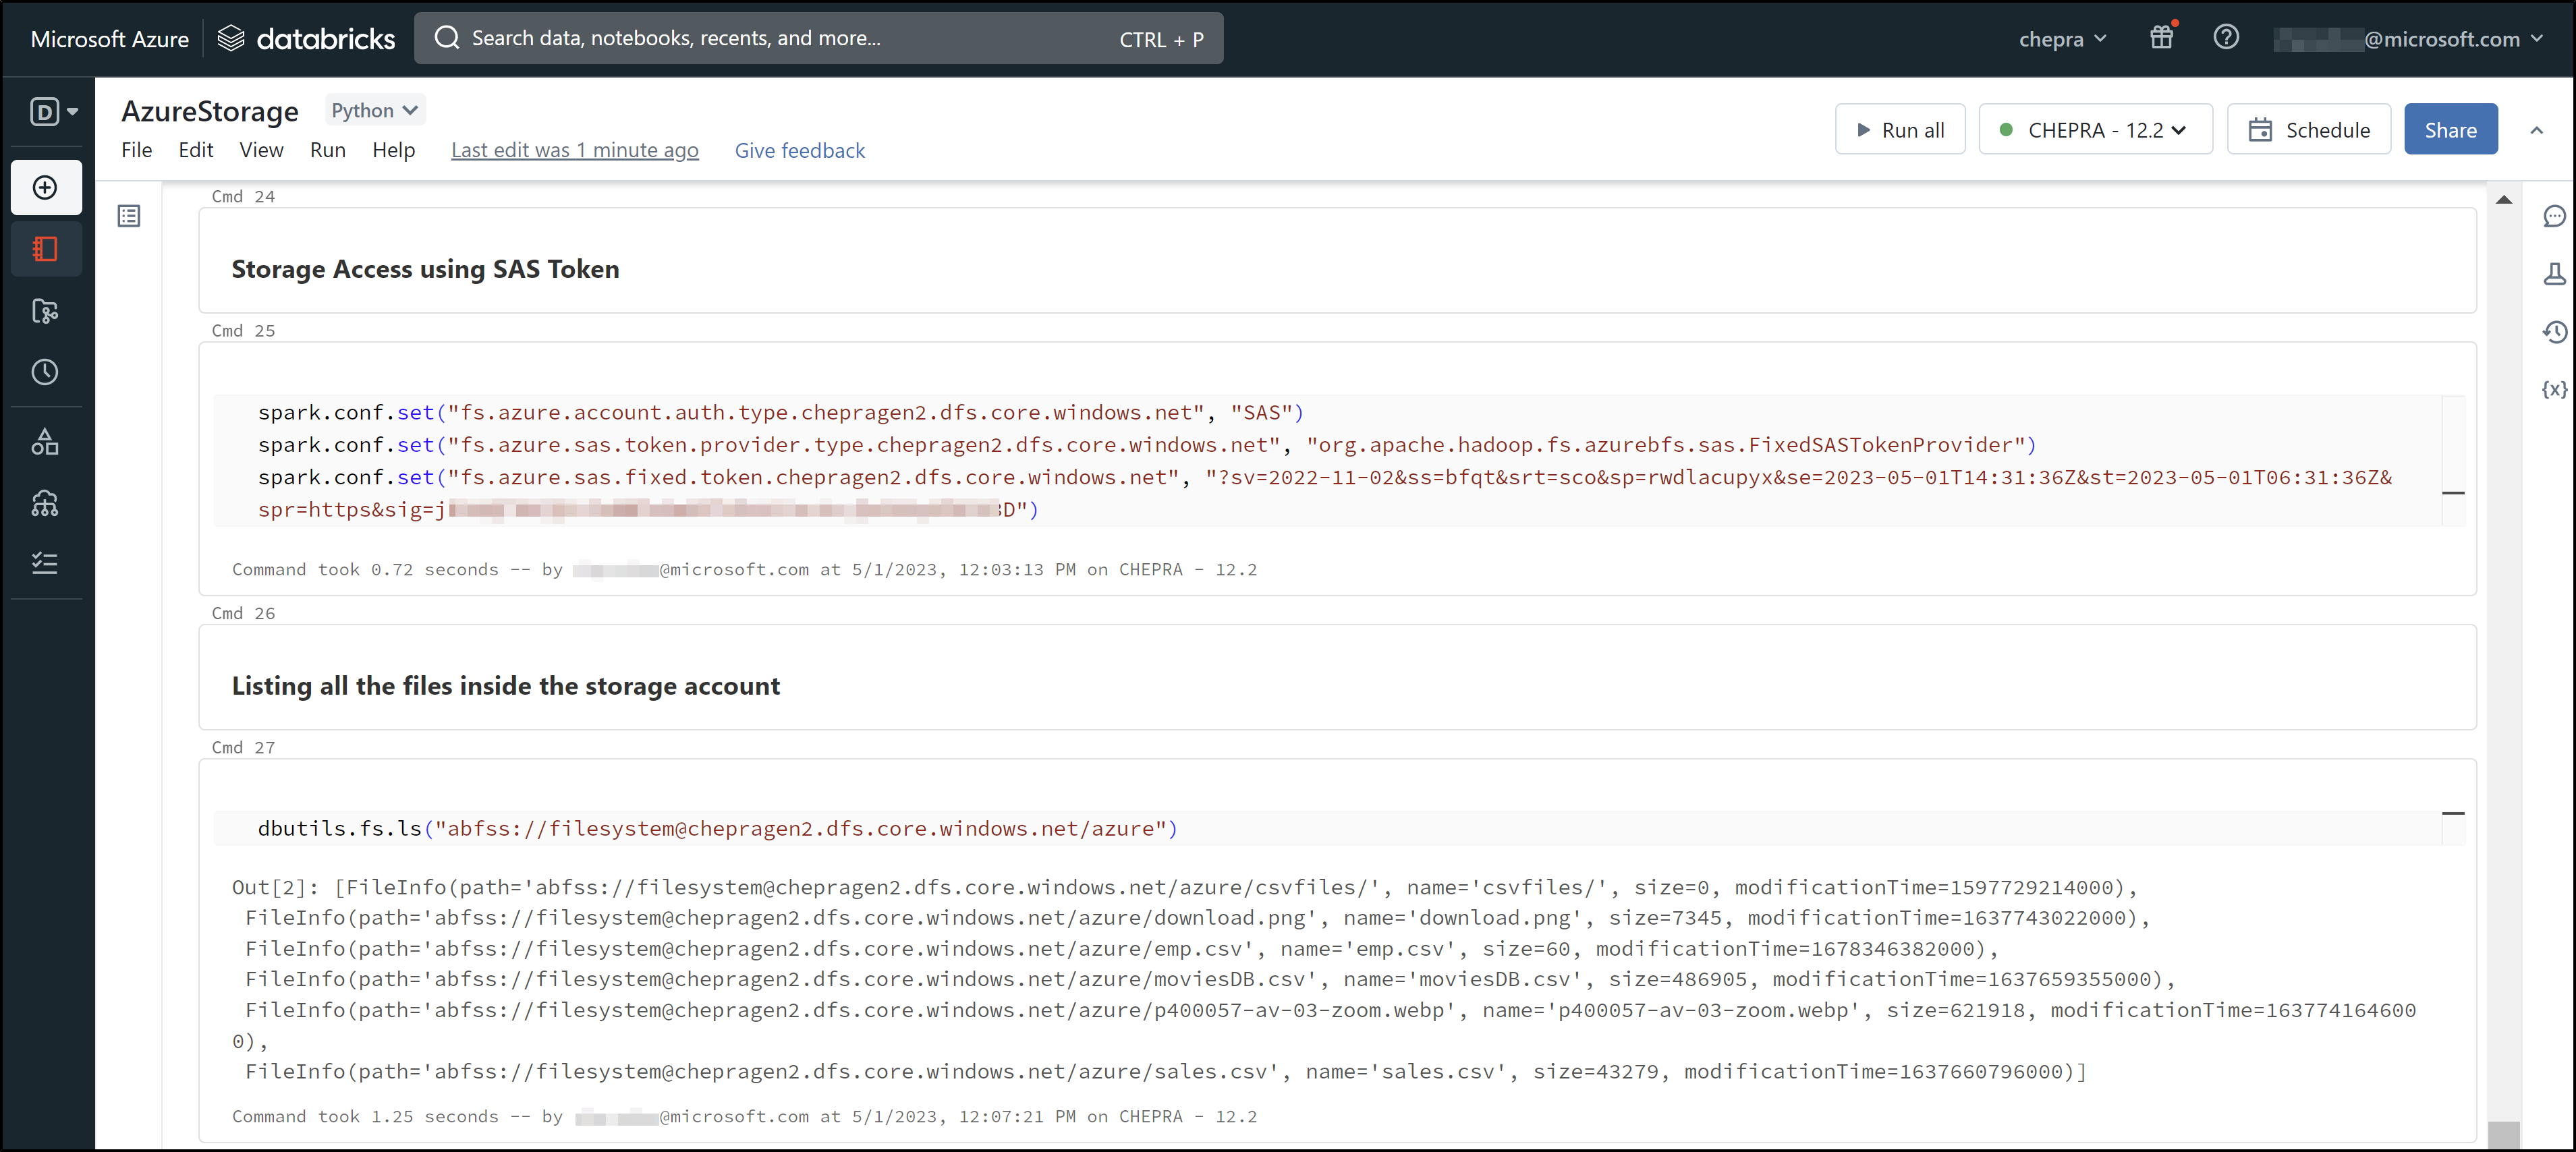Open the MLflow experiment flask icon
Image resolution: width=2576 pixels, height=1152 pixels.
[2553, 274]
